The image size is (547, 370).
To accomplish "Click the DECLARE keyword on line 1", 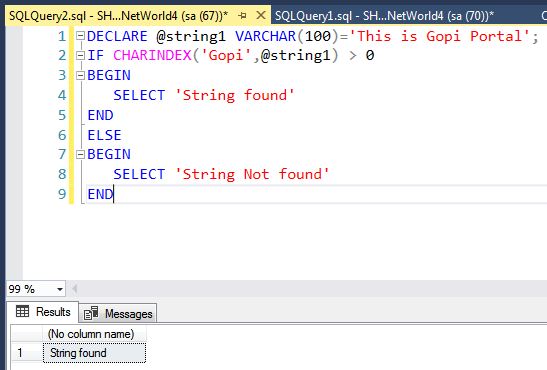I will pos(117,36).
